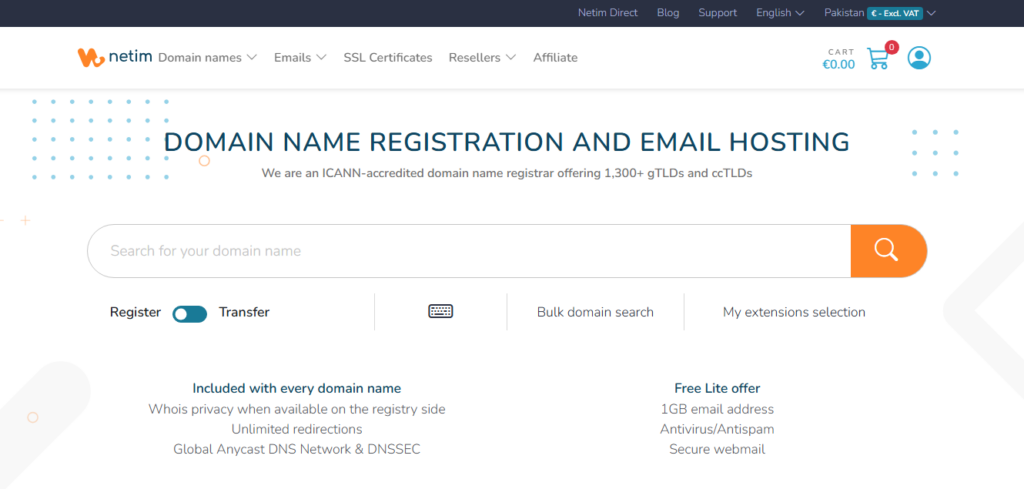Click the €0.00 cart total
The image size is (1024, 489).
(x=839, y=65)
